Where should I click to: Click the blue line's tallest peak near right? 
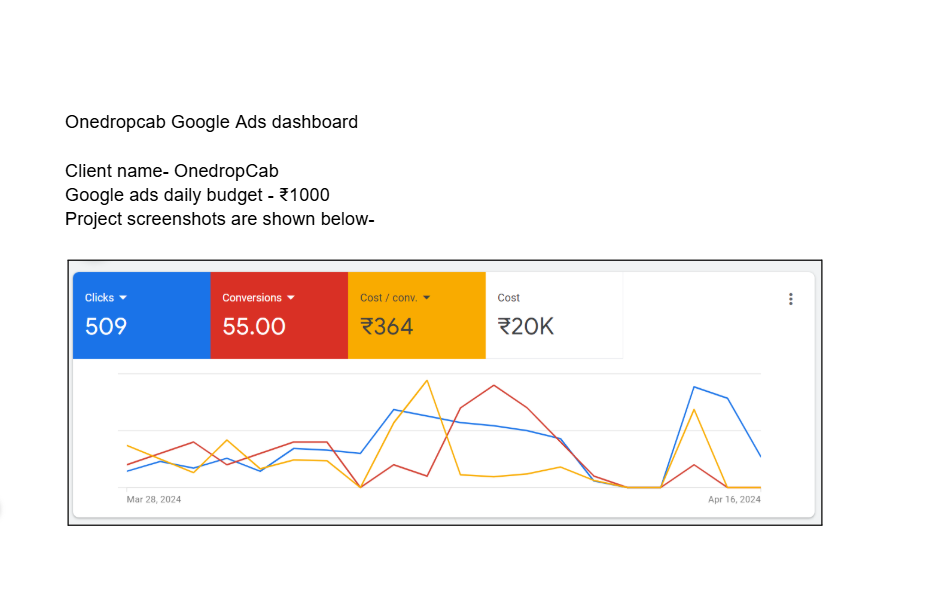click(x=694, y=387)
